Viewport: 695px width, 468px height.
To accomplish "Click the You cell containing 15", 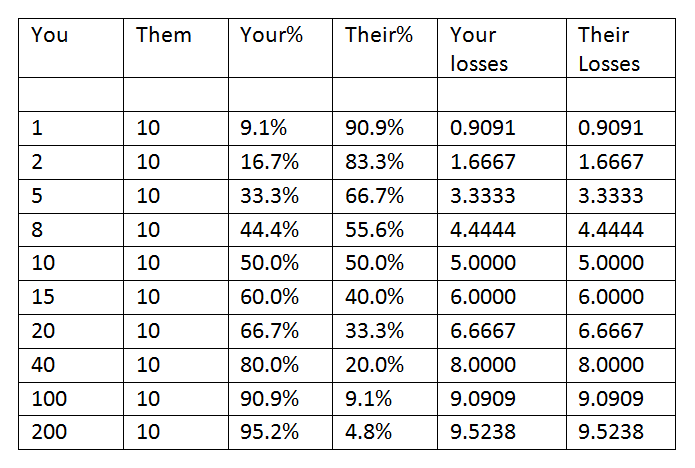I will 71,297.
